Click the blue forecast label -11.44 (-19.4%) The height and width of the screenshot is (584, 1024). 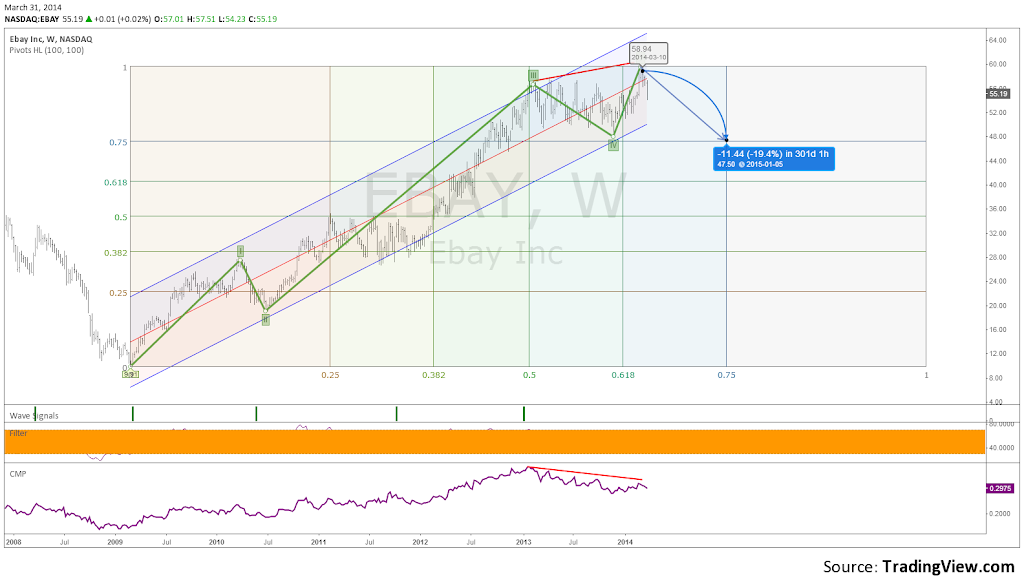(773, 159)
